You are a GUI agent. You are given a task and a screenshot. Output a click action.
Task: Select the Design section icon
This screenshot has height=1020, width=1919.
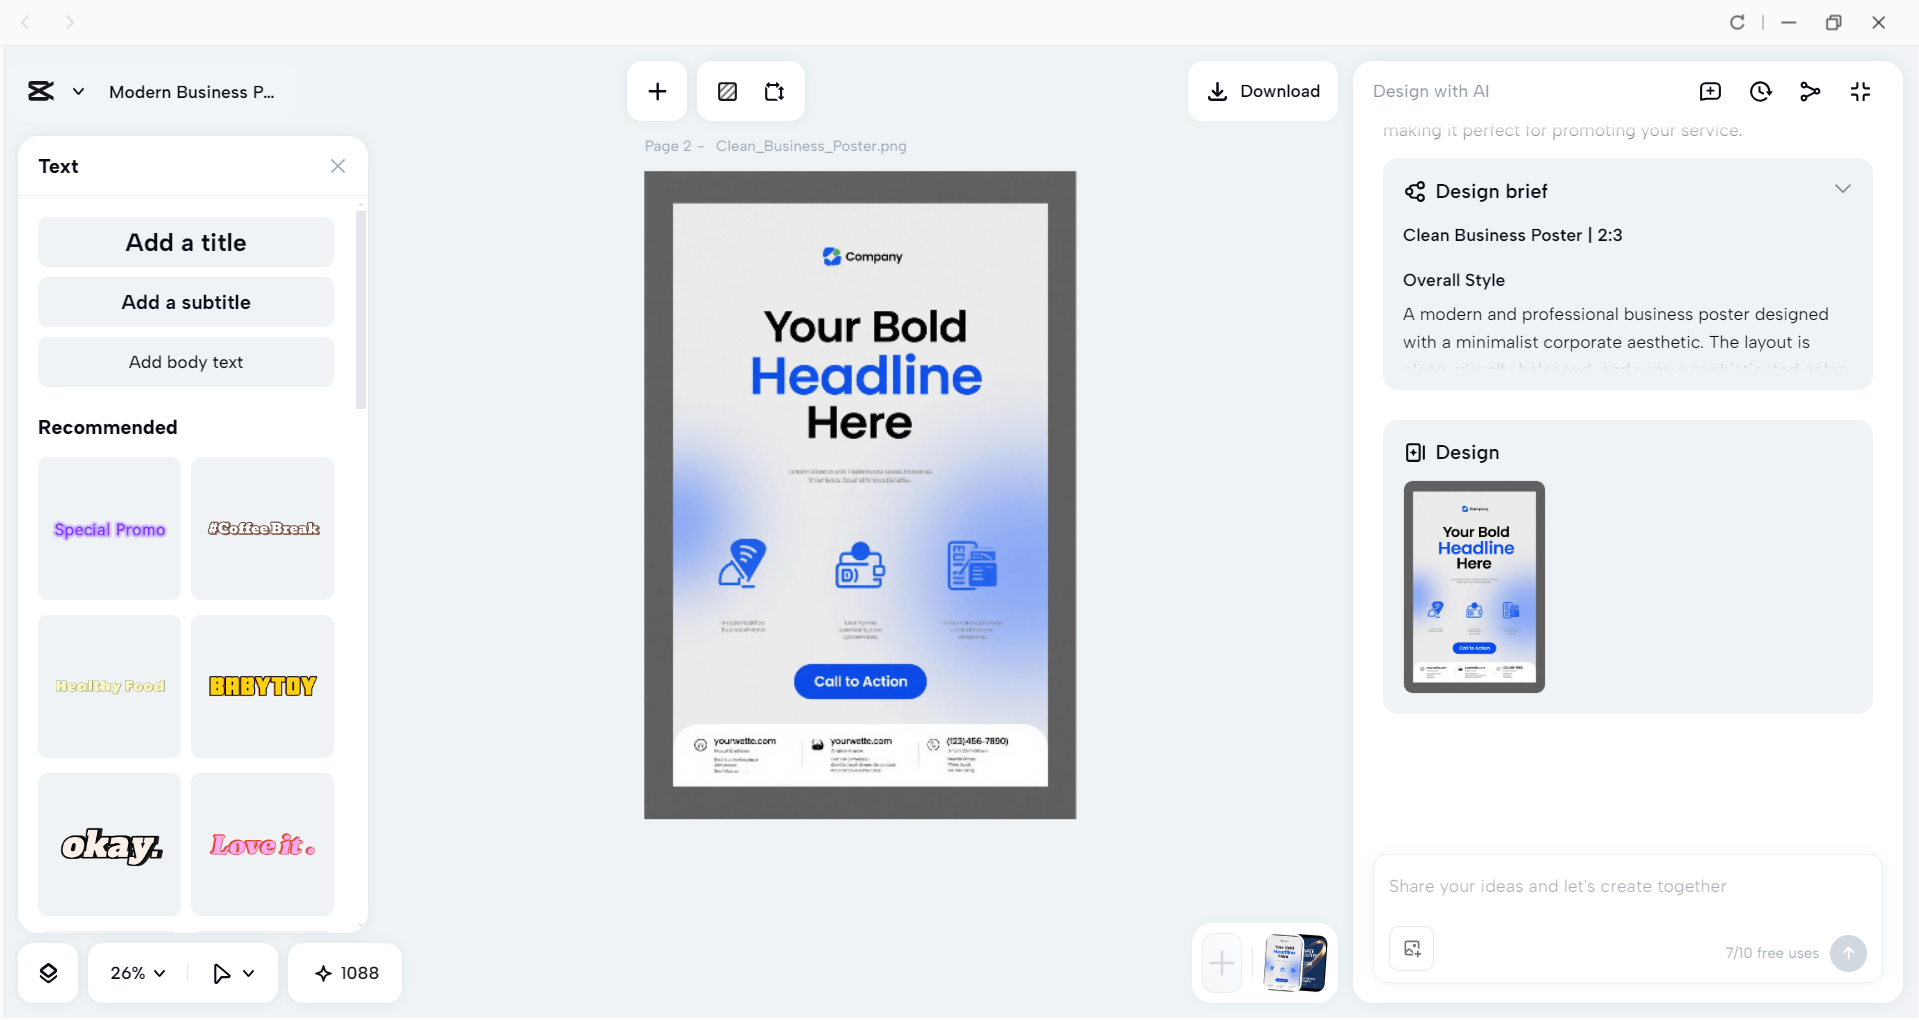tap(1415, 452)
